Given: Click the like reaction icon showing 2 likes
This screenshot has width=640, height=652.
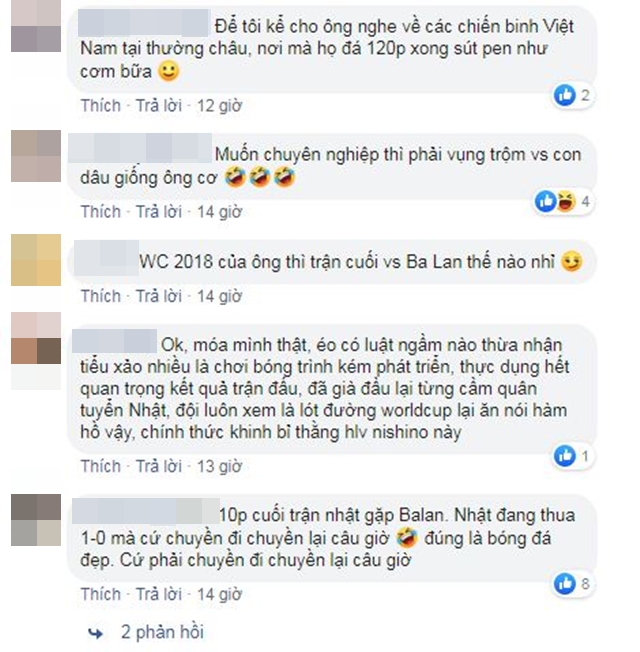Looking at the screenshot, I should pyautogui.click(x=564, y=95).
